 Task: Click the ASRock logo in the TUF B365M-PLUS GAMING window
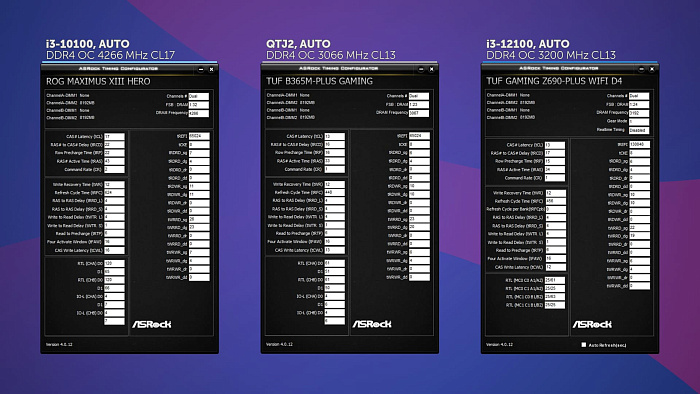(371, 324)
